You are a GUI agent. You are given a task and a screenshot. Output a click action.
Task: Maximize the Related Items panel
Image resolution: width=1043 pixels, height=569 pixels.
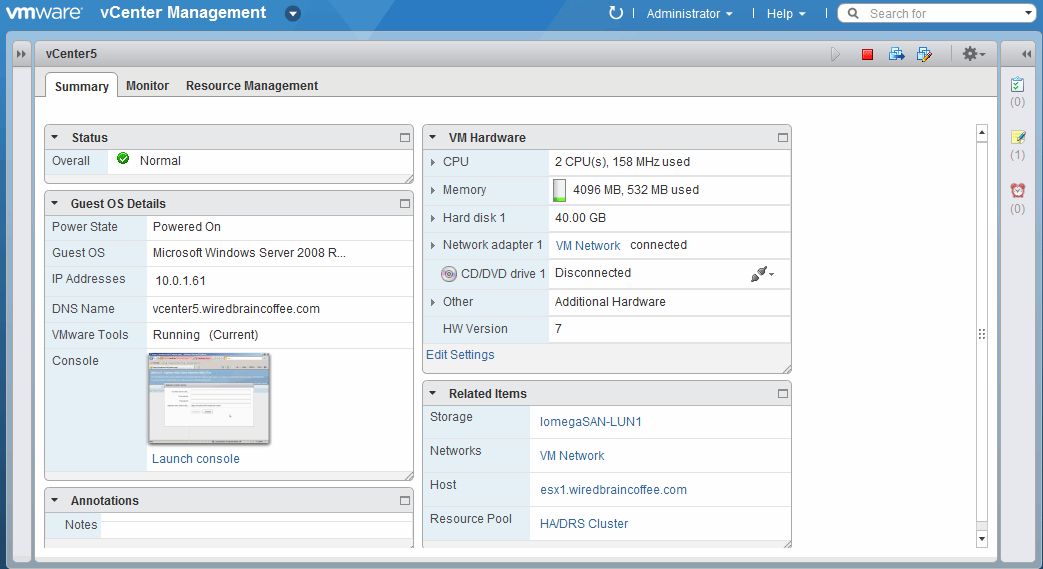click(783, 393)
